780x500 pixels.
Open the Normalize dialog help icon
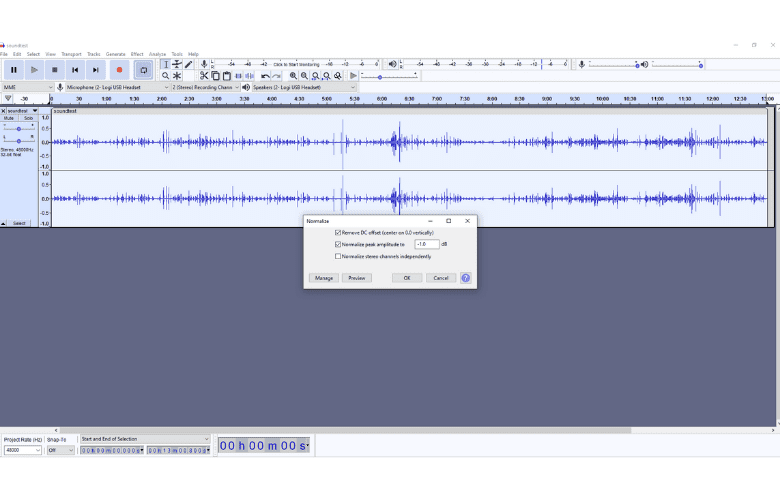[x=465, y=278]
